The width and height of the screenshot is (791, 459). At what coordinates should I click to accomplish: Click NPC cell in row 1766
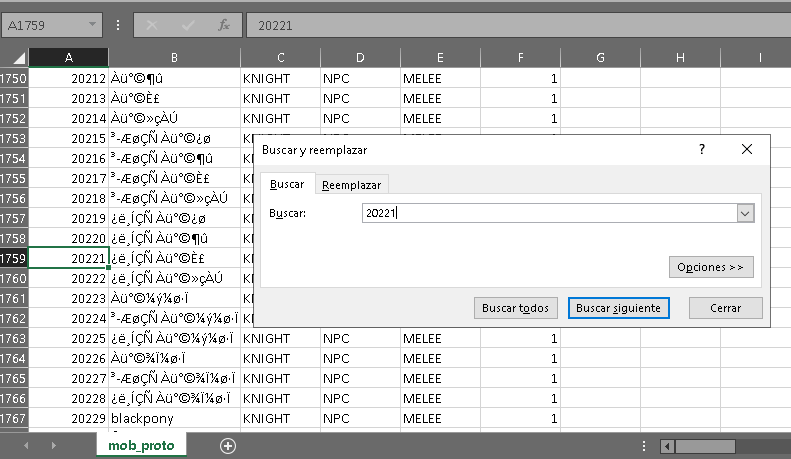360,398
